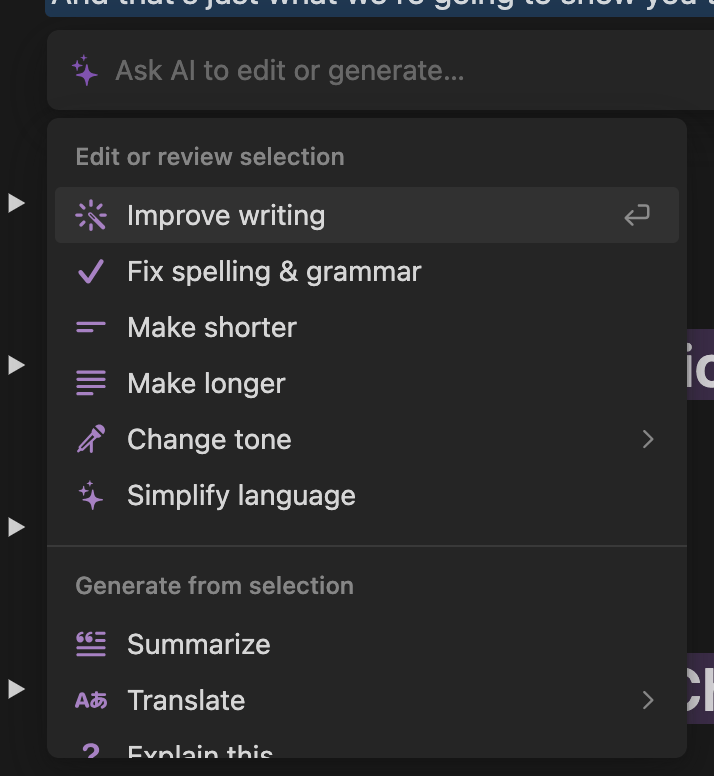The width and height of the screenshot is (714, 776).
Task: Expand the Change tone submenu chevron
Action: pyautogui.click(x=648, y=440)
